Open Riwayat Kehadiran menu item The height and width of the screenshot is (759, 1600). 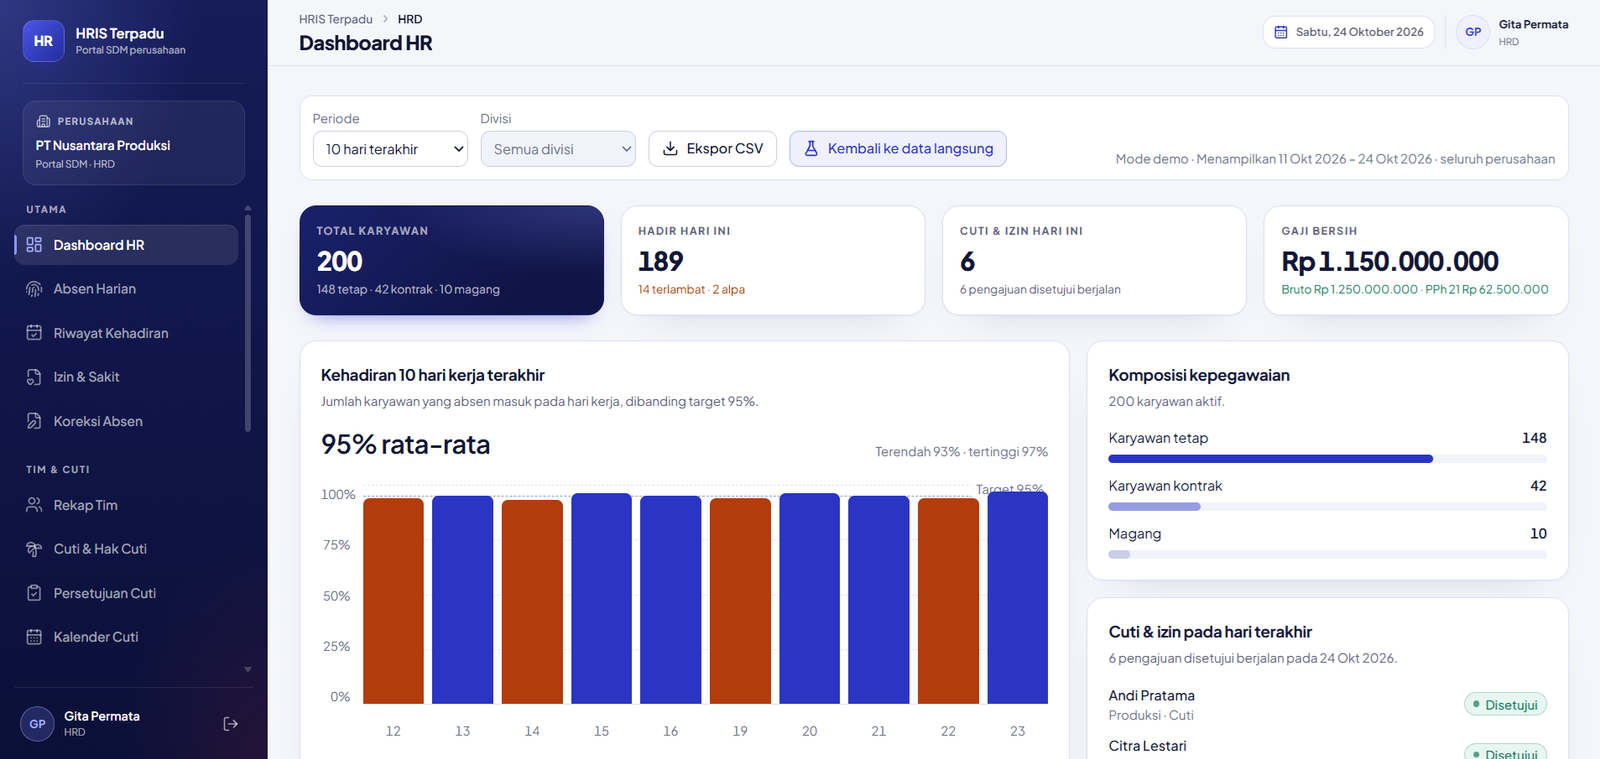click(126, 333)
